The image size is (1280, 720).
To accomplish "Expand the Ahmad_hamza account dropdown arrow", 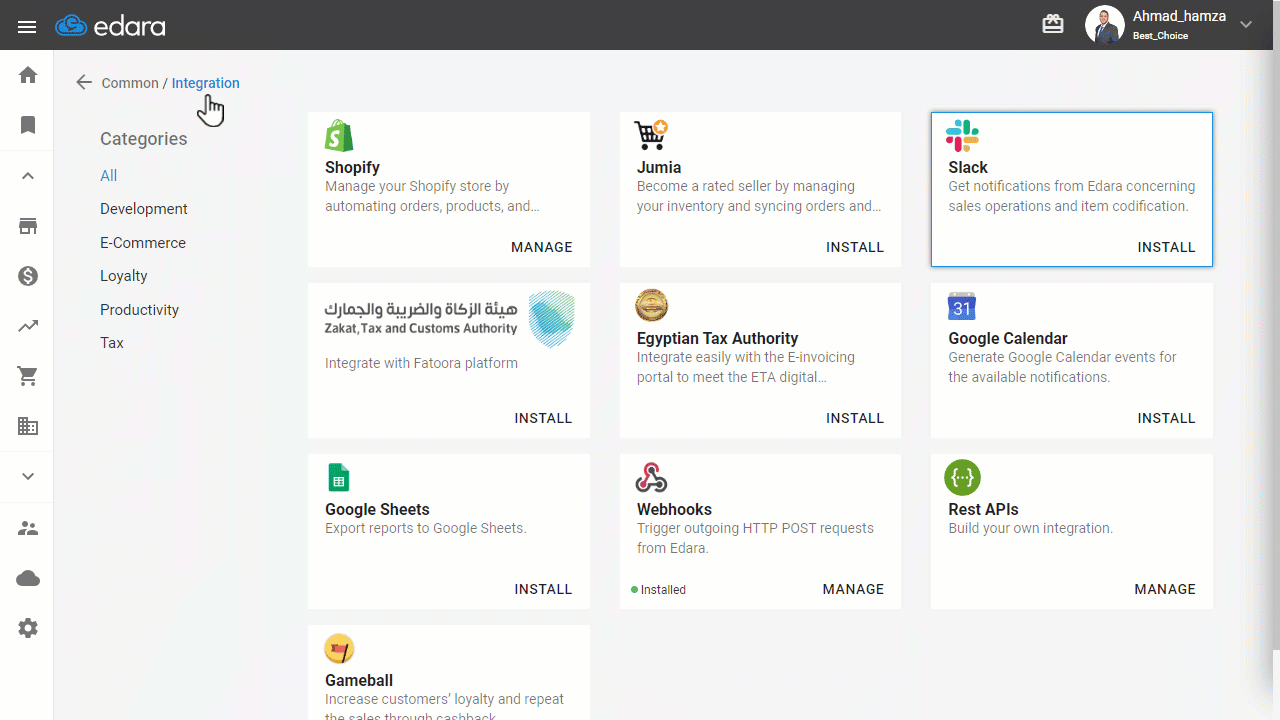I will tap(1246, 25).
